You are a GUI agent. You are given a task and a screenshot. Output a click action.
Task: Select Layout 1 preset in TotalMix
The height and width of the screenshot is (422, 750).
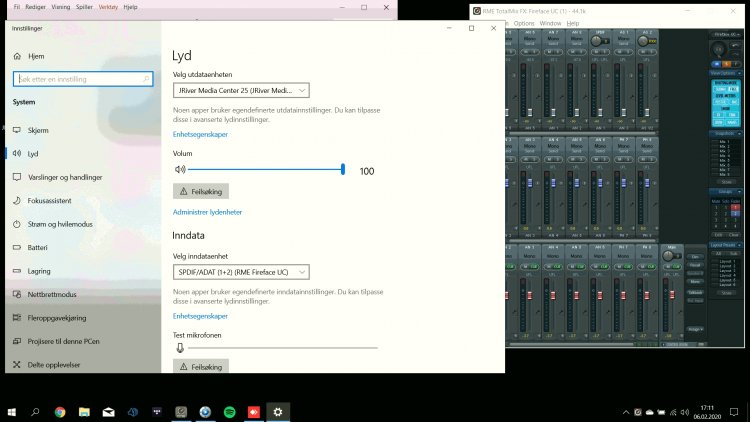(x=727, y=261)
